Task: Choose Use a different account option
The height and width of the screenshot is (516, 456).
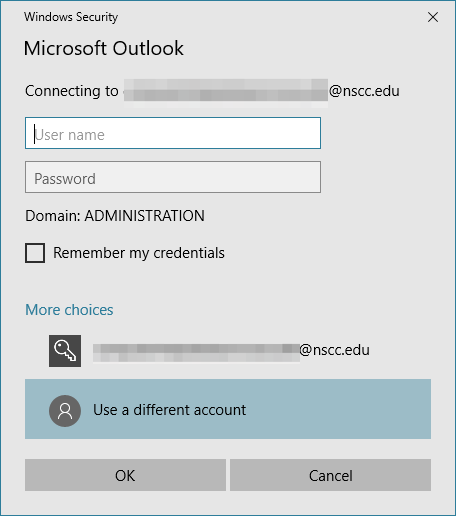Action: click(x=228, y=409)
